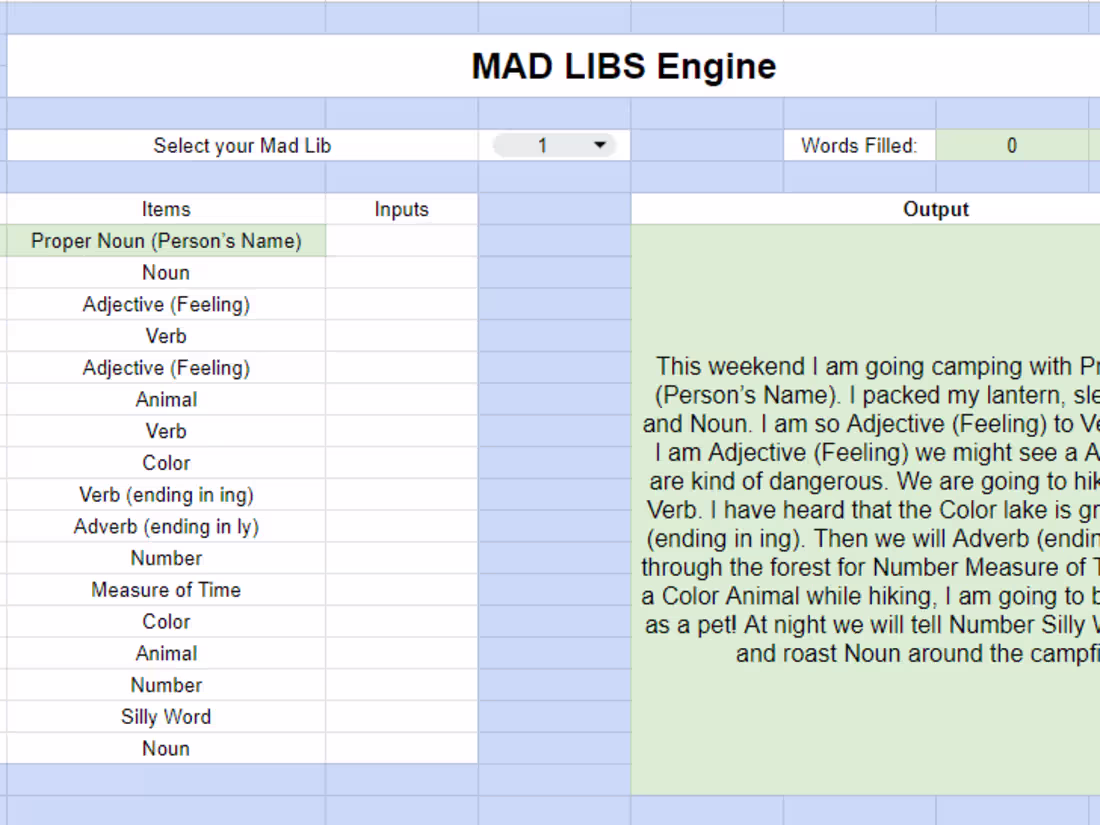
Task: Click the Items column header cell
Action: coord(165,209)
